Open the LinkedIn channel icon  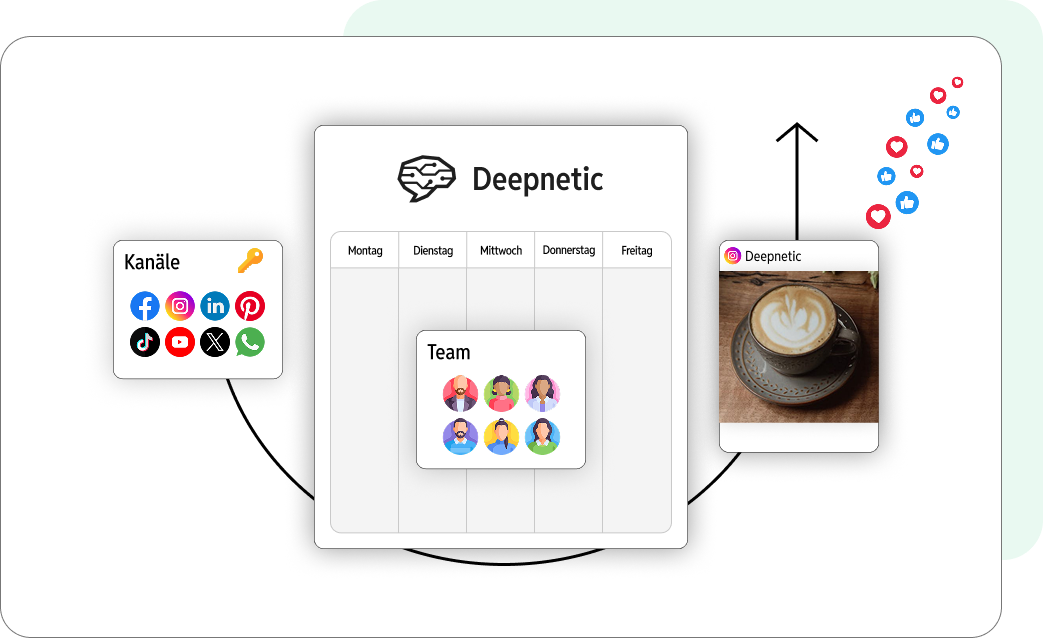pyautogui.click(x=215, y=306)
